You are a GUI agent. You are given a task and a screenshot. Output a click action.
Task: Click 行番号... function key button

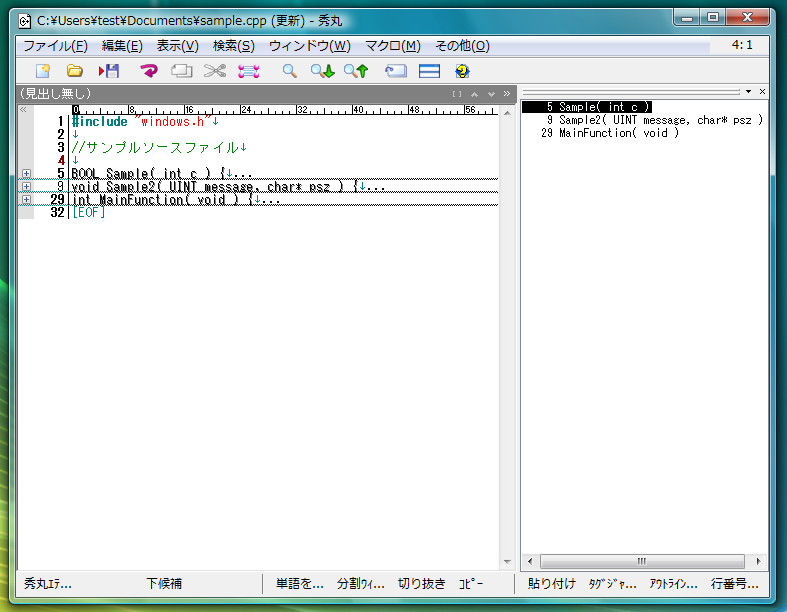pyautogui.click(x=734, y=583)
